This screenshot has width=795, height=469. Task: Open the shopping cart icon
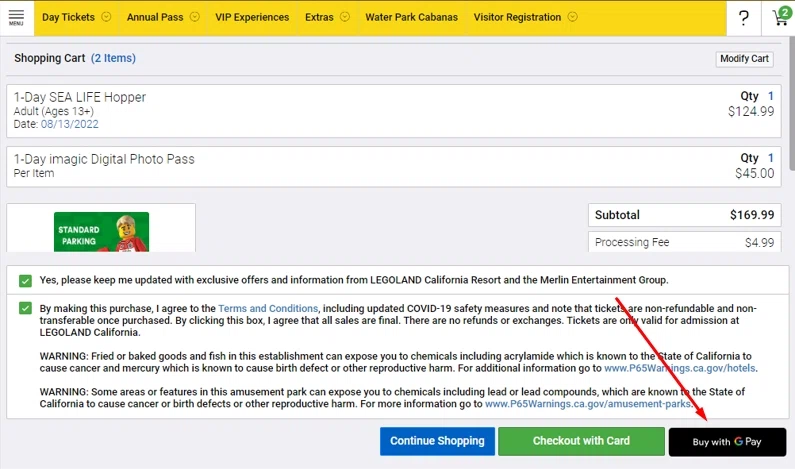coord(779,18)
